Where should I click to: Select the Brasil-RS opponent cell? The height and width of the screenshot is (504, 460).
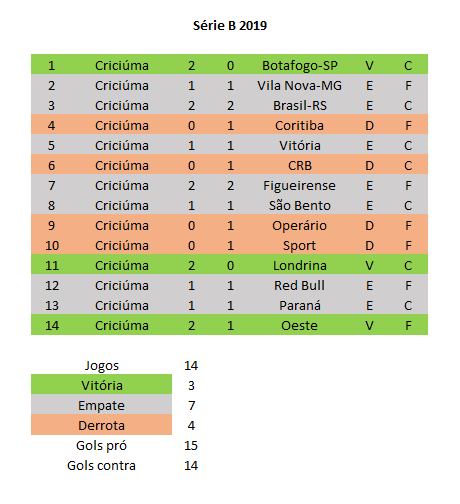coord(300,106)
